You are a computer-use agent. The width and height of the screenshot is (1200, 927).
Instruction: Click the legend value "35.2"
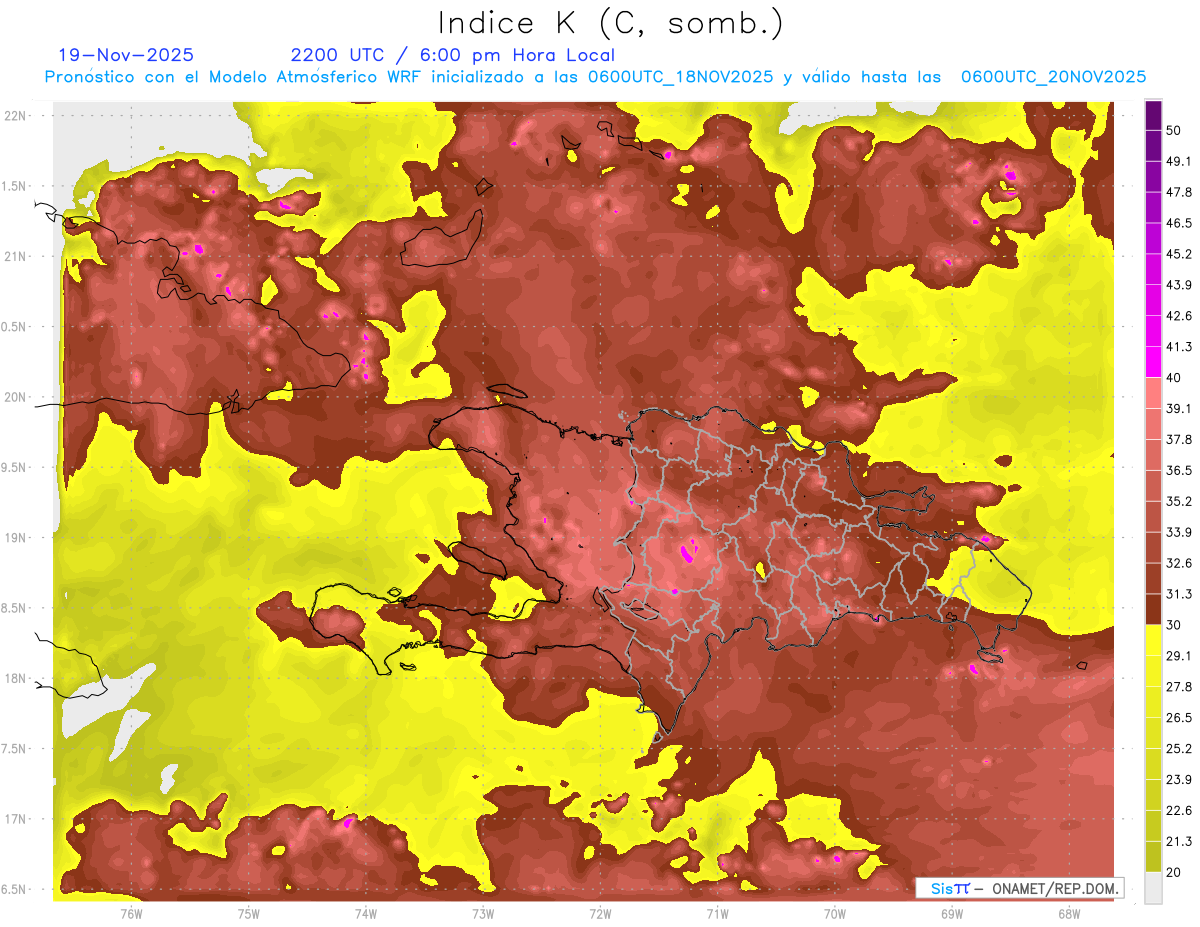[1178, 501]
